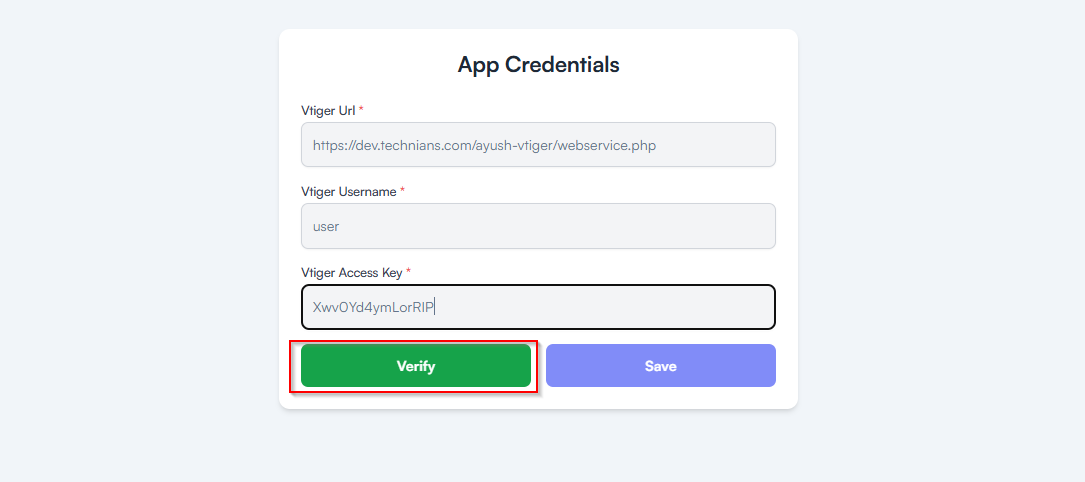The width and height of the screenshot is (1085, 482).
Task: Click the red asterisk beside Vtiger Url
Action: [x=361, y=110]
